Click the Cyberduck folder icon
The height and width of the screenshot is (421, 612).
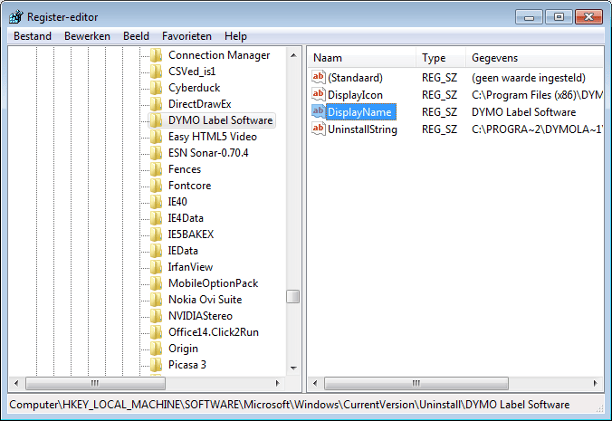point(156,88)
